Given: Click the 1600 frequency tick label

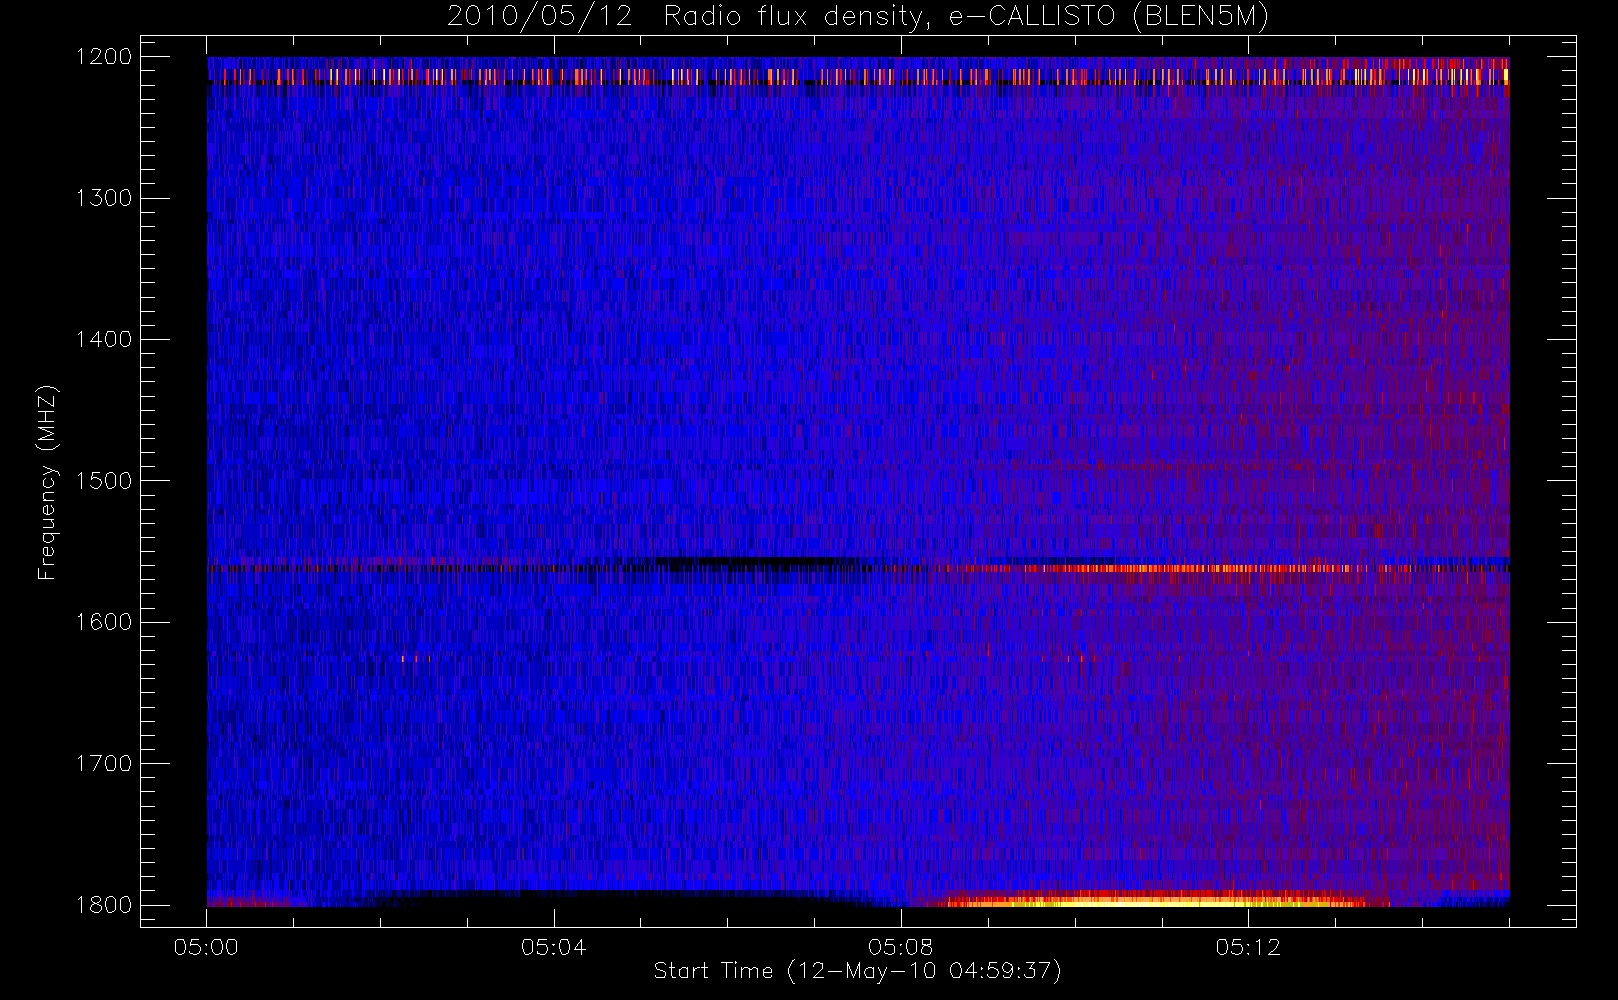Looking at the screenshot, I should pyautogui.click(x=104, y=622).
